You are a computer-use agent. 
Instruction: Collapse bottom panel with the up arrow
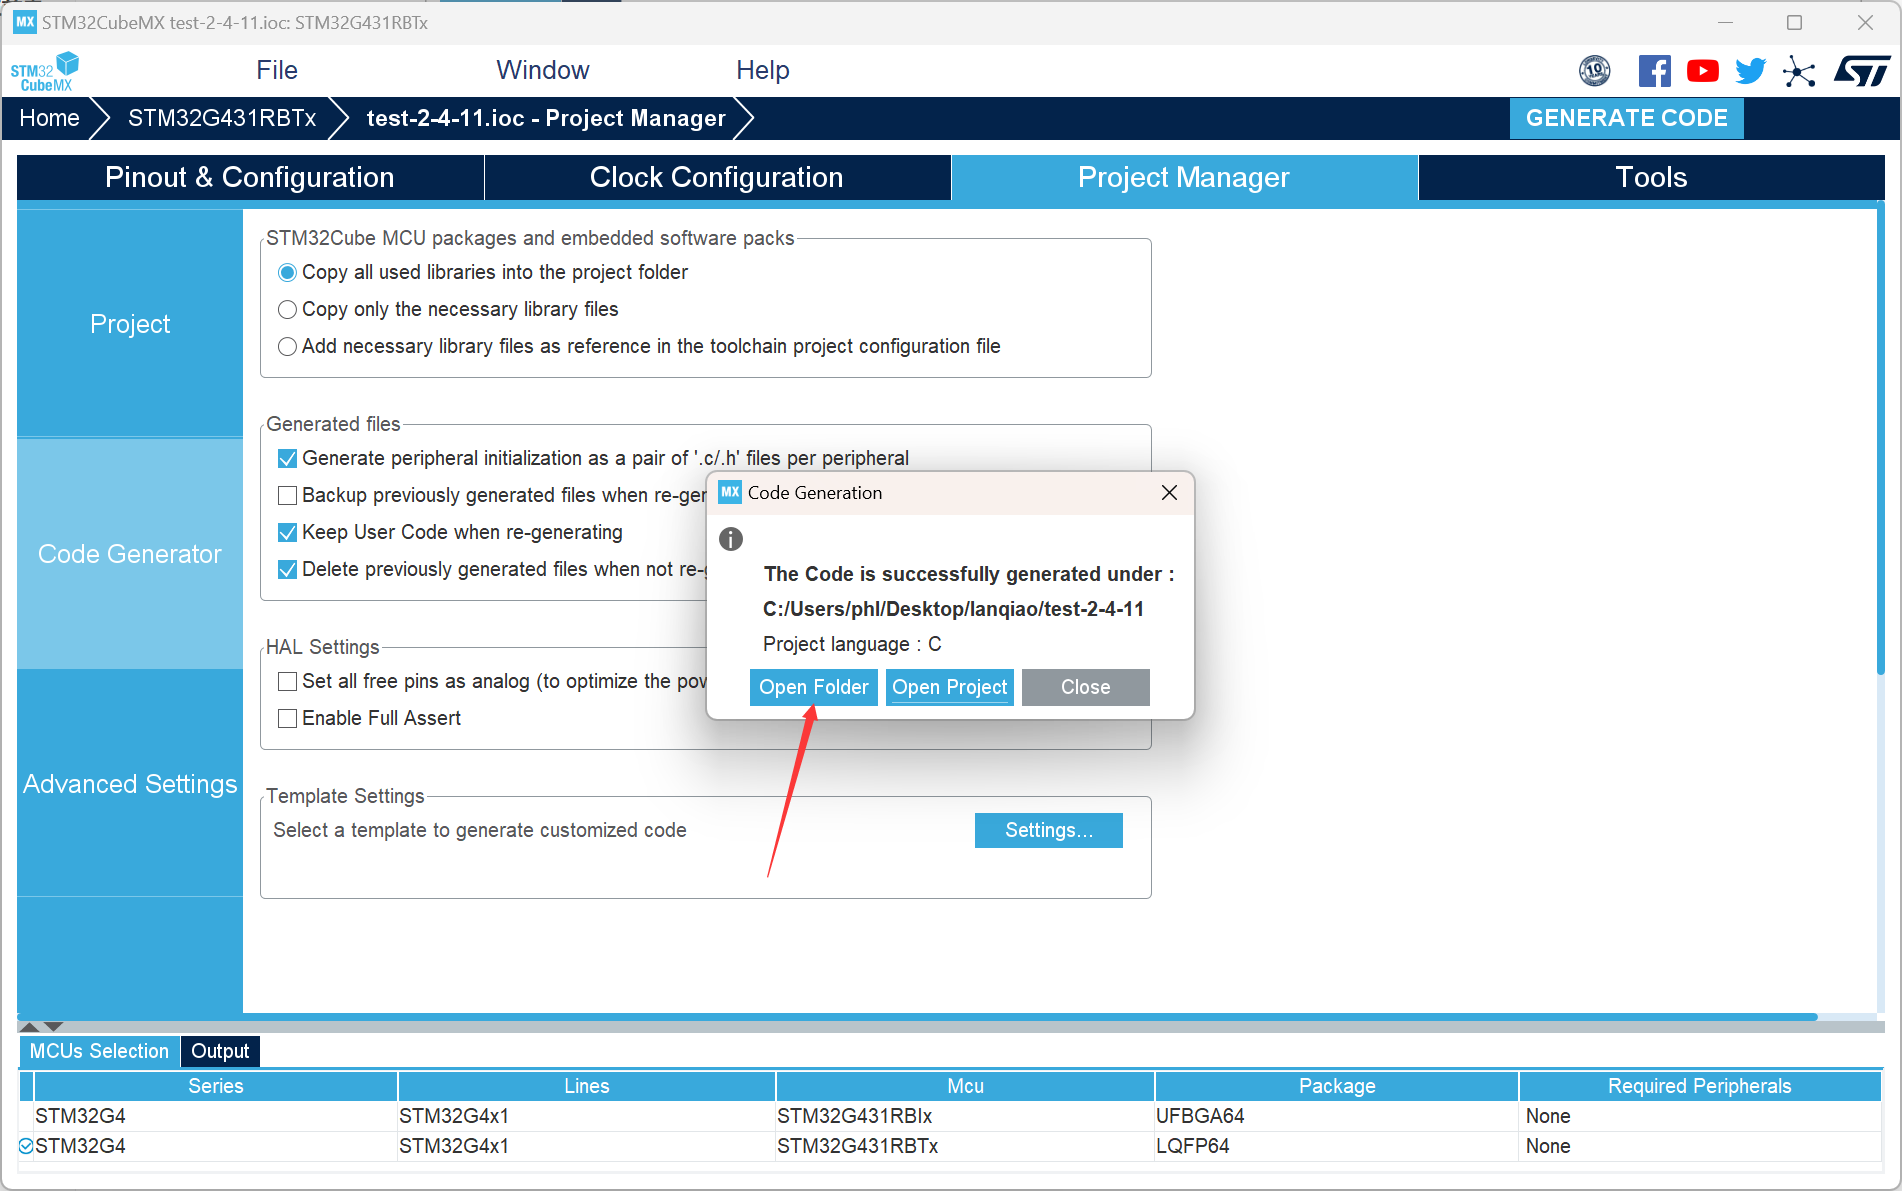30,1027
